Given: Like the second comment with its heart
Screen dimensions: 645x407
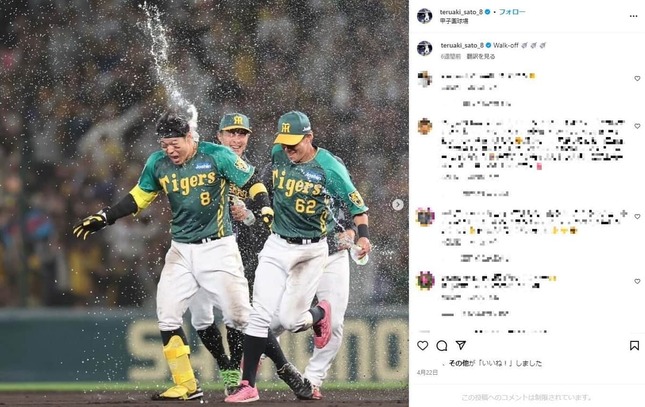Looking at the screenshot, I should click(x=637, y=126).
